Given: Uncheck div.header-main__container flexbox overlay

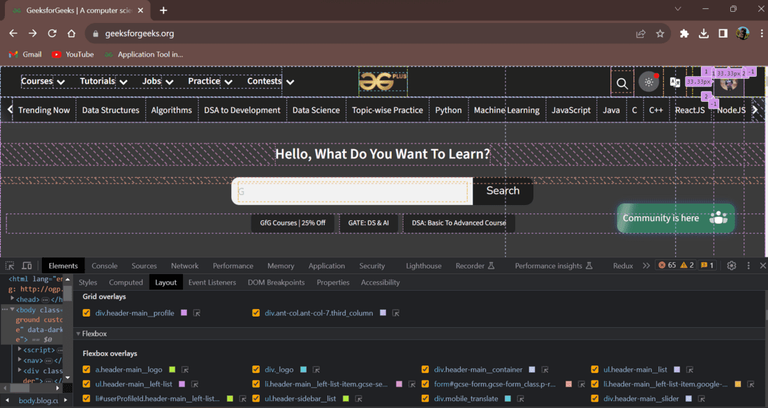Looking at the screenshot, I should tap(425, 370).
